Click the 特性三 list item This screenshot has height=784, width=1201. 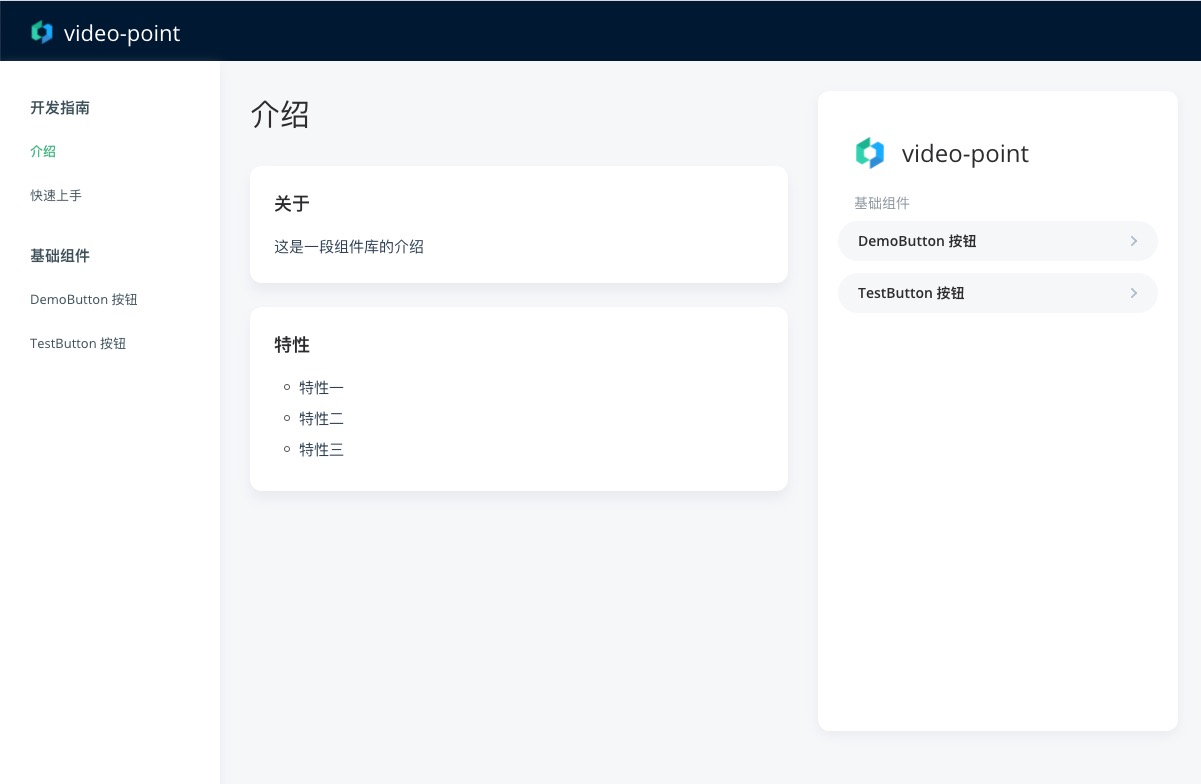pyautogui.click(x=321, y=449)
